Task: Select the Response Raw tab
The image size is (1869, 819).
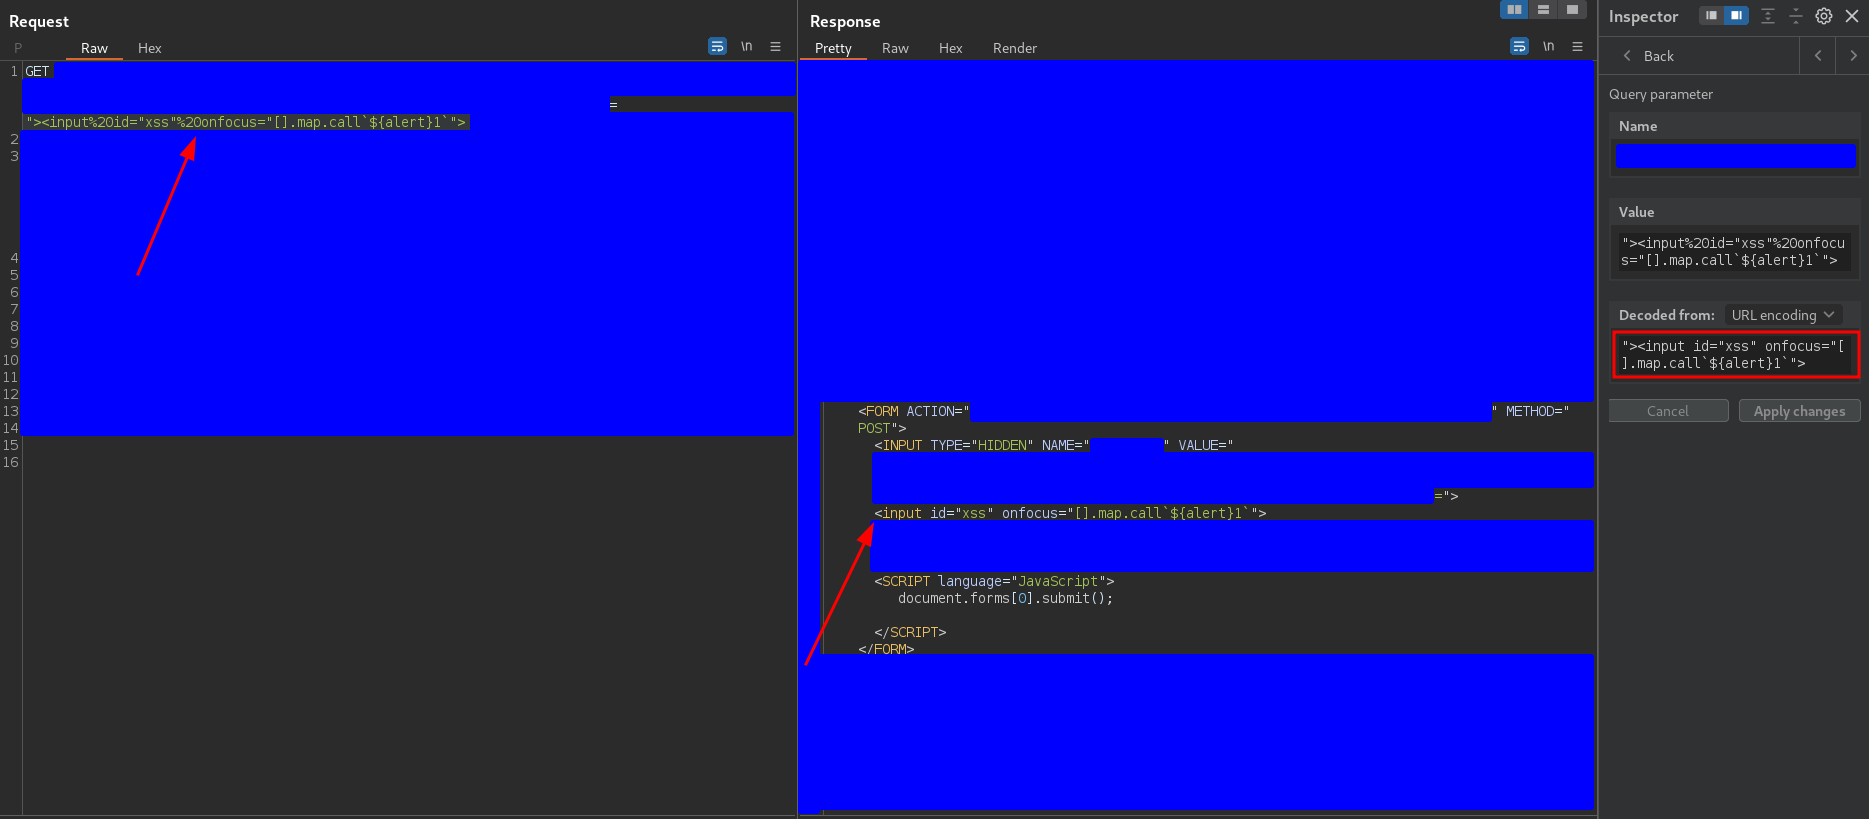Action: 895,48
